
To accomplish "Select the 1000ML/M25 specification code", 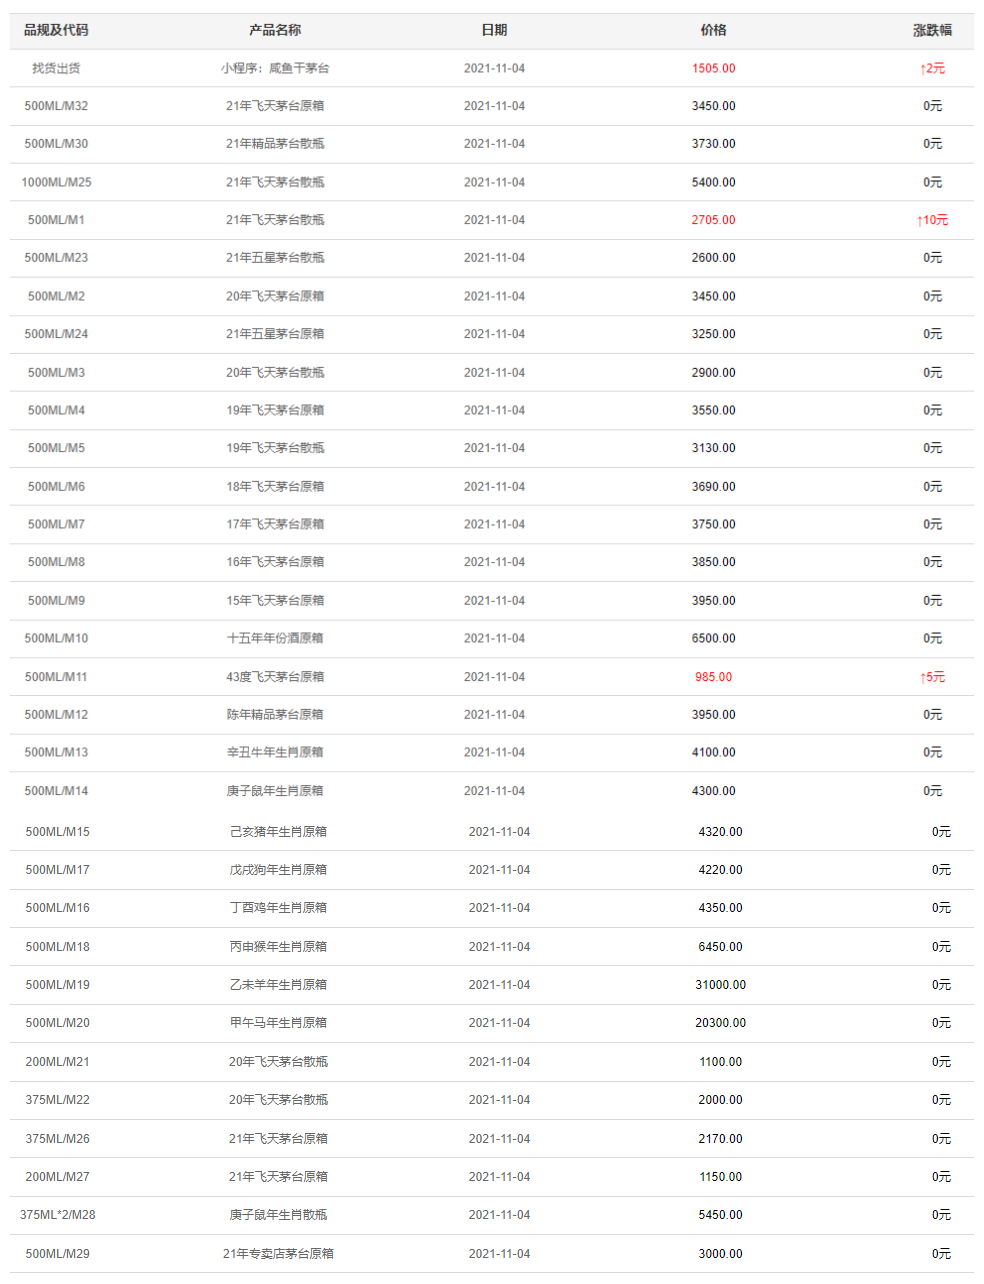I will point(56,182).
